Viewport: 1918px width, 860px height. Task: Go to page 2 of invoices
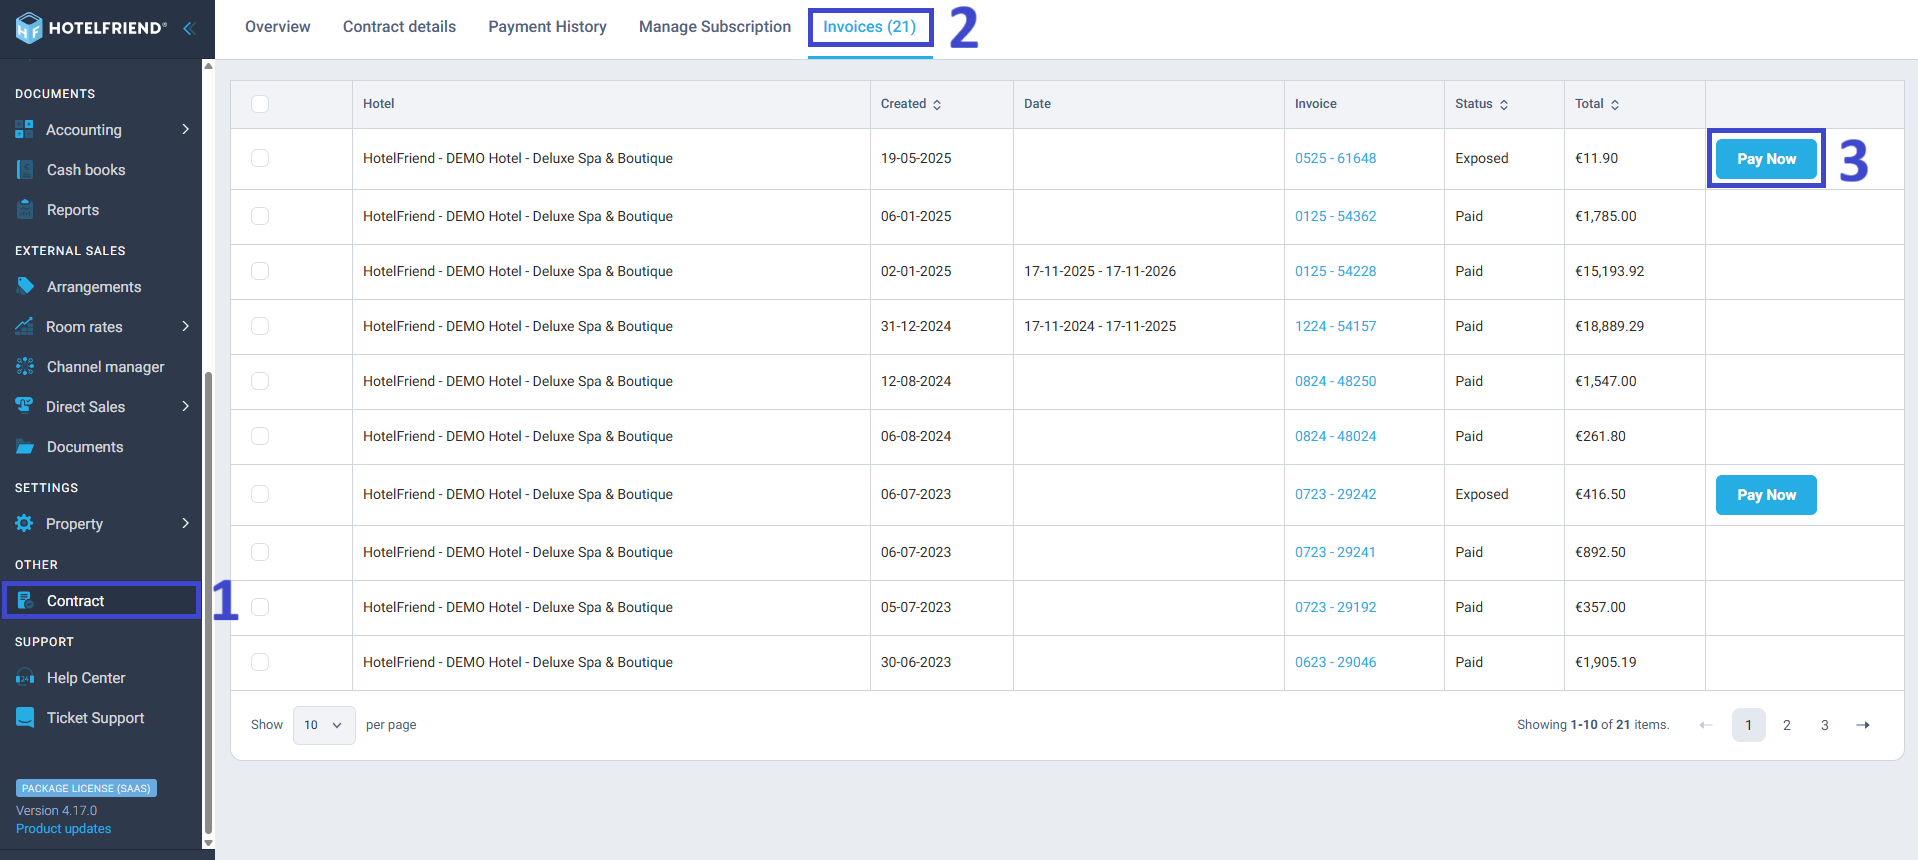click(1787, 725)
